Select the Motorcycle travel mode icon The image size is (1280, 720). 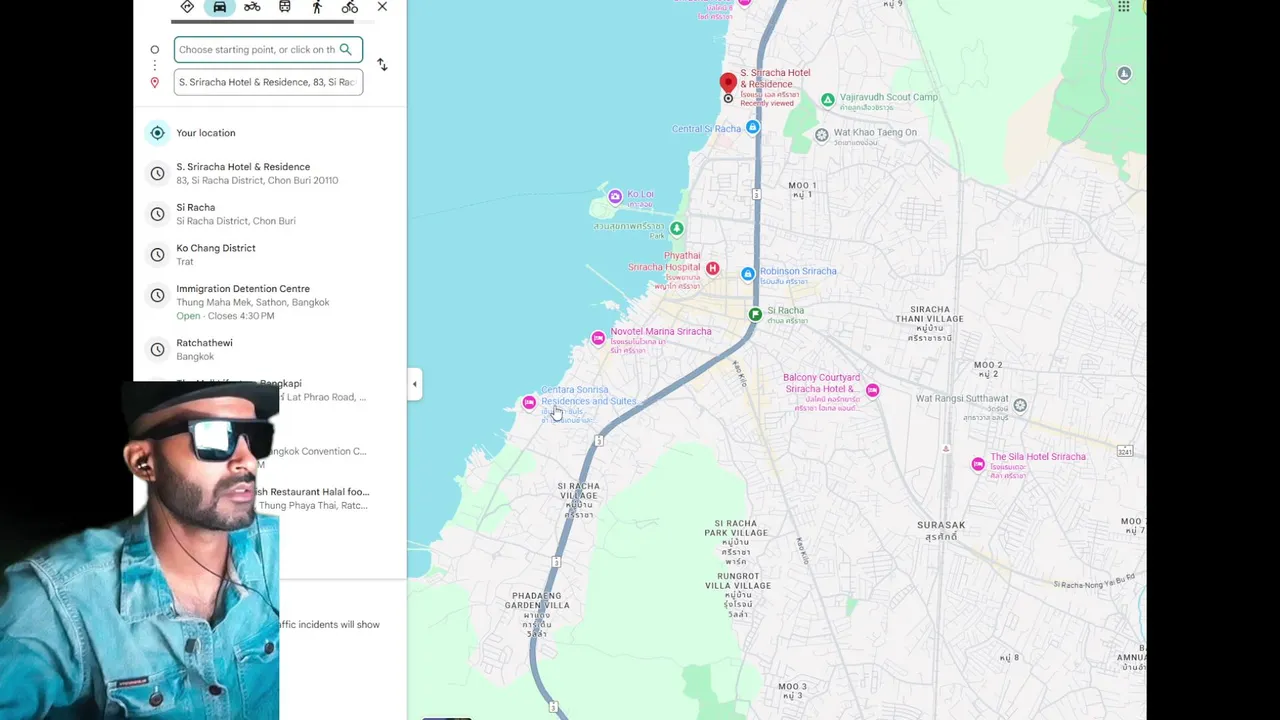pos(252,7)
